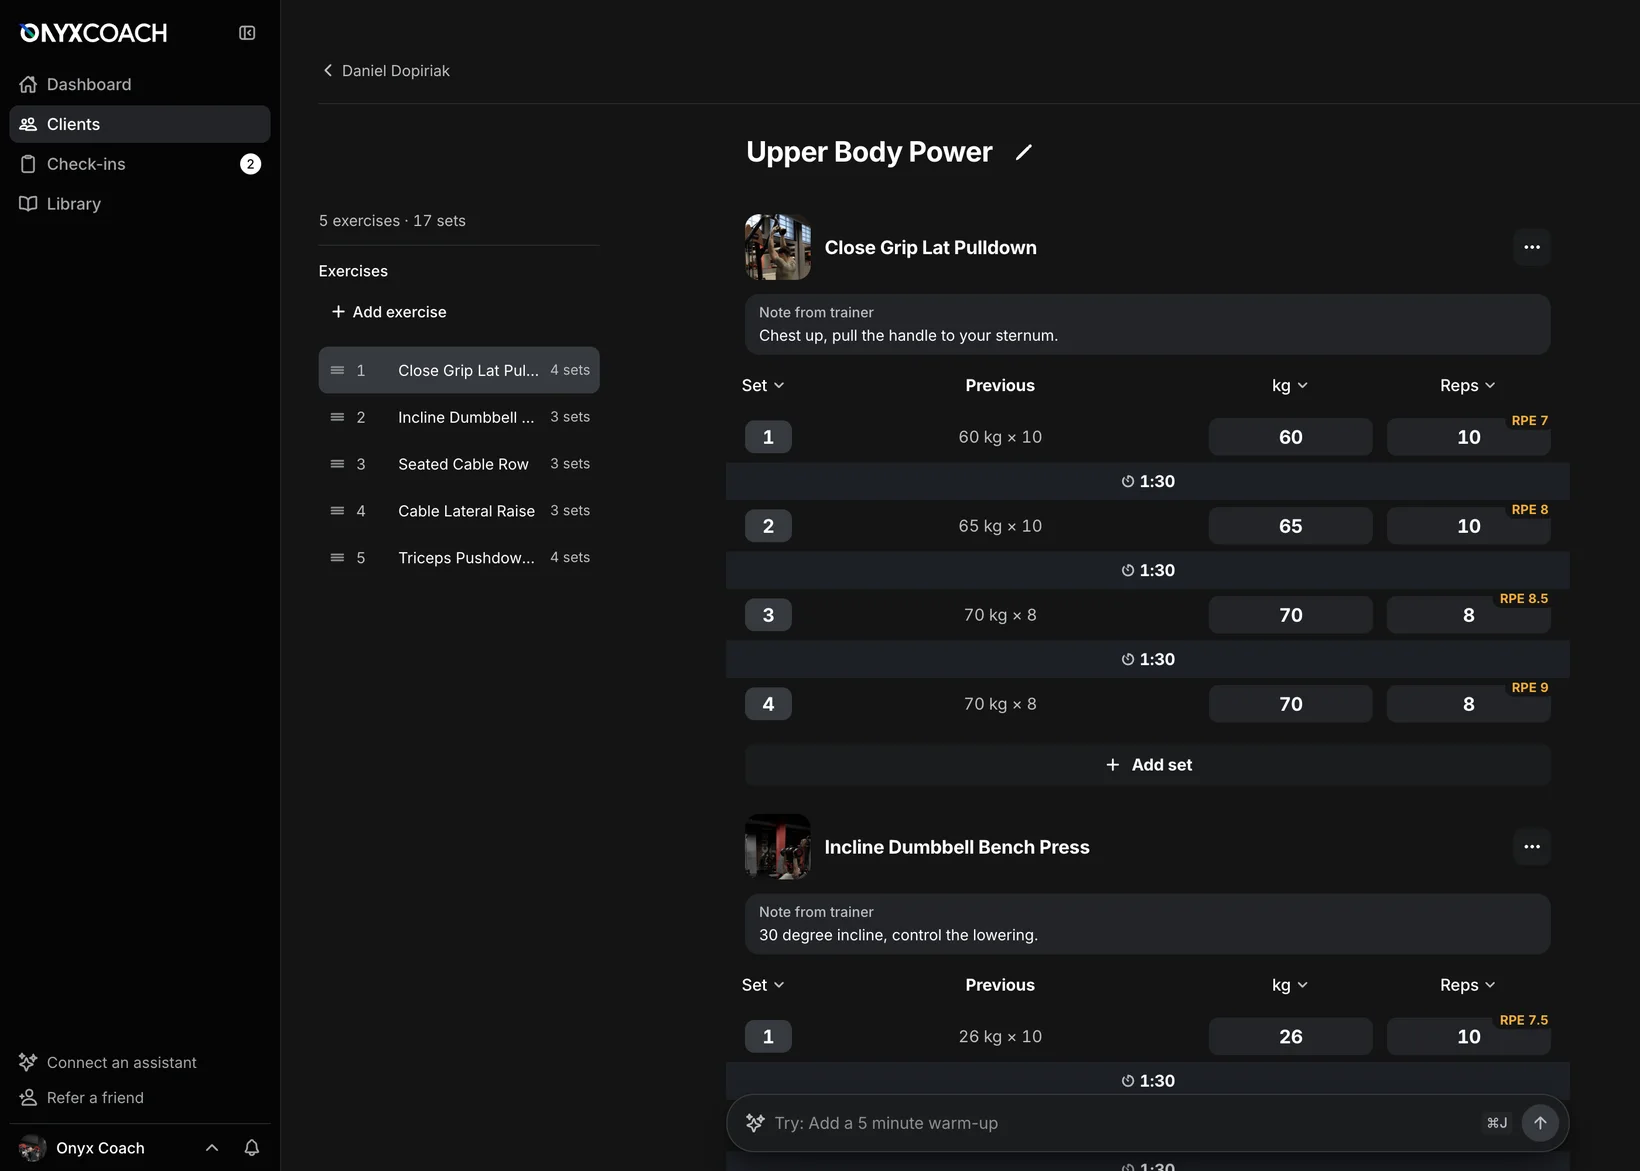This screenshot has width=1640, height=1171.
Task: Expand kg dropdown for Incline Dumbbell Bench Press
Action: tap(1290, 986)
